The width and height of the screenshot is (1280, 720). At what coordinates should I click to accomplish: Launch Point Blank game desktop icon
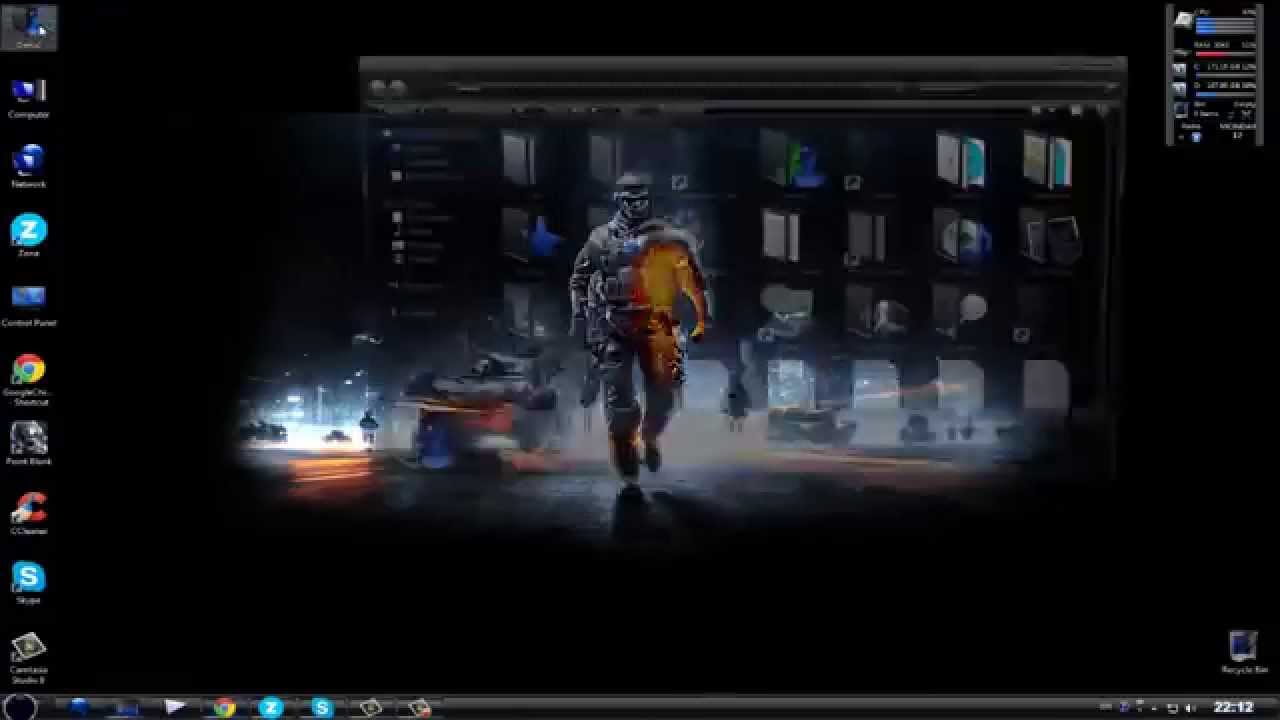tap(28, 444)
